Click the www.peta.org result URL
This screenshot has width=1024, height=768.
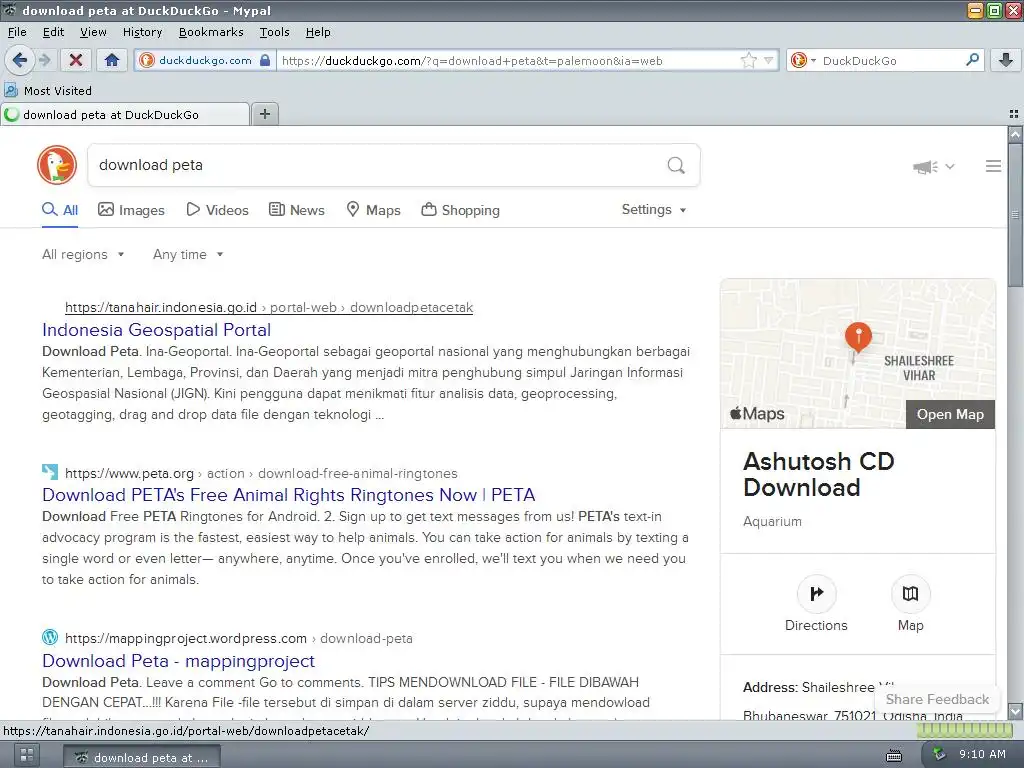[261, 473]
